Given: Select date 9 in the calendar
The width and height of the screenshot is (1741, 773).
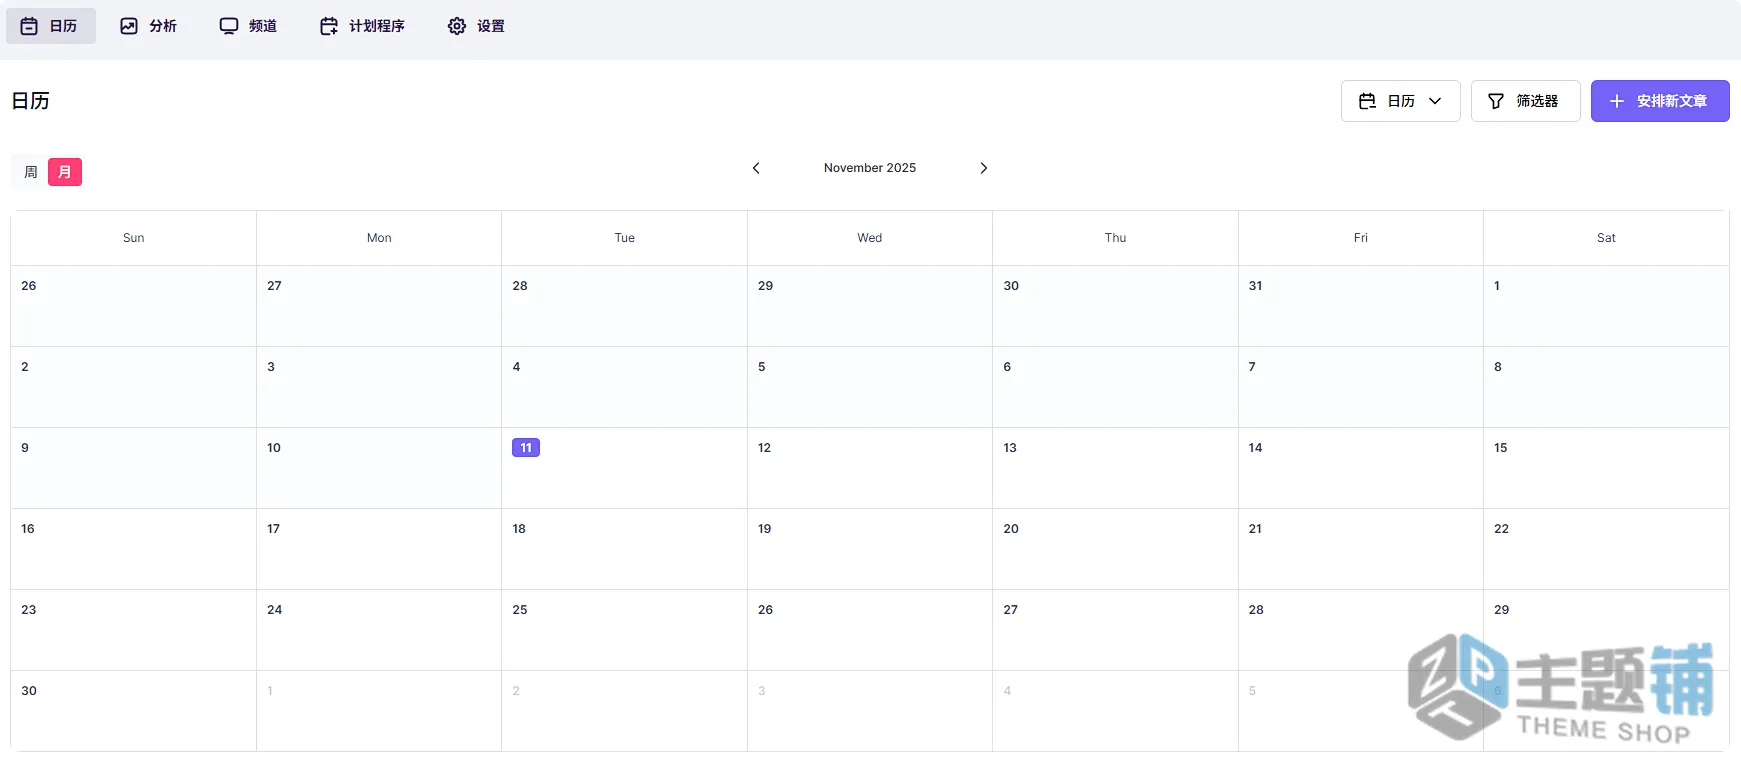Looking at the screenshot, I should click(134, 468).
